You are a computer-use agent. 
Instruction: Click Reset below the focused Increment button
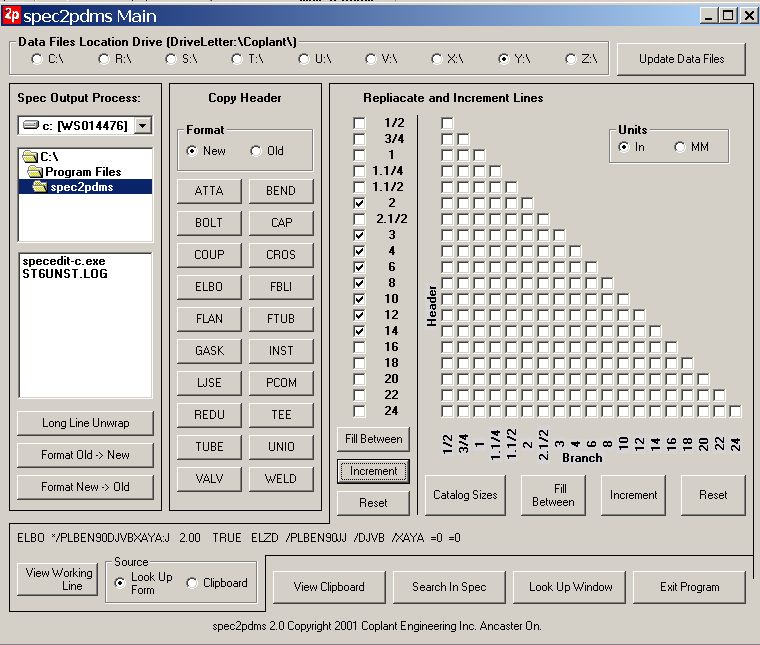373,503
